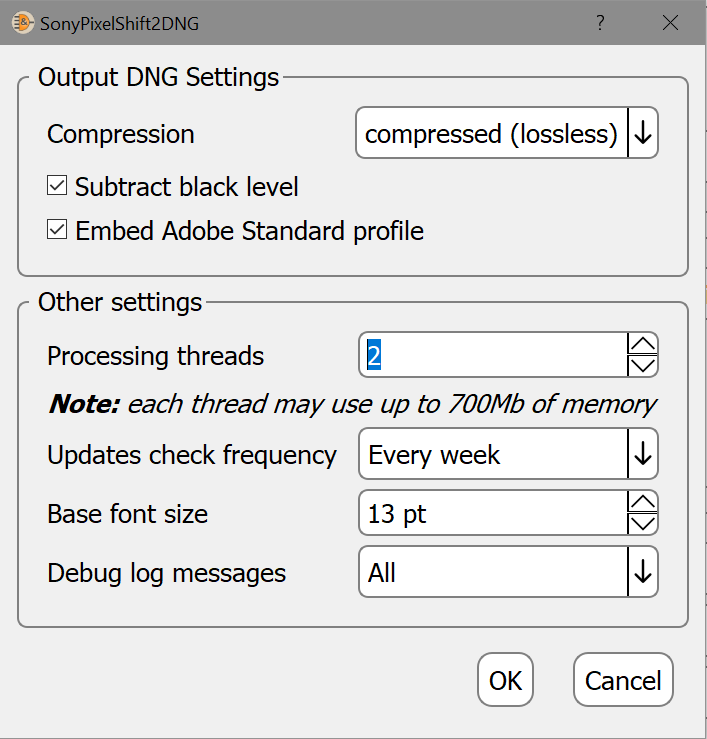Click the SonyPixelShift2DNG window title text
The image size is (707, 739).
(119, 23)
